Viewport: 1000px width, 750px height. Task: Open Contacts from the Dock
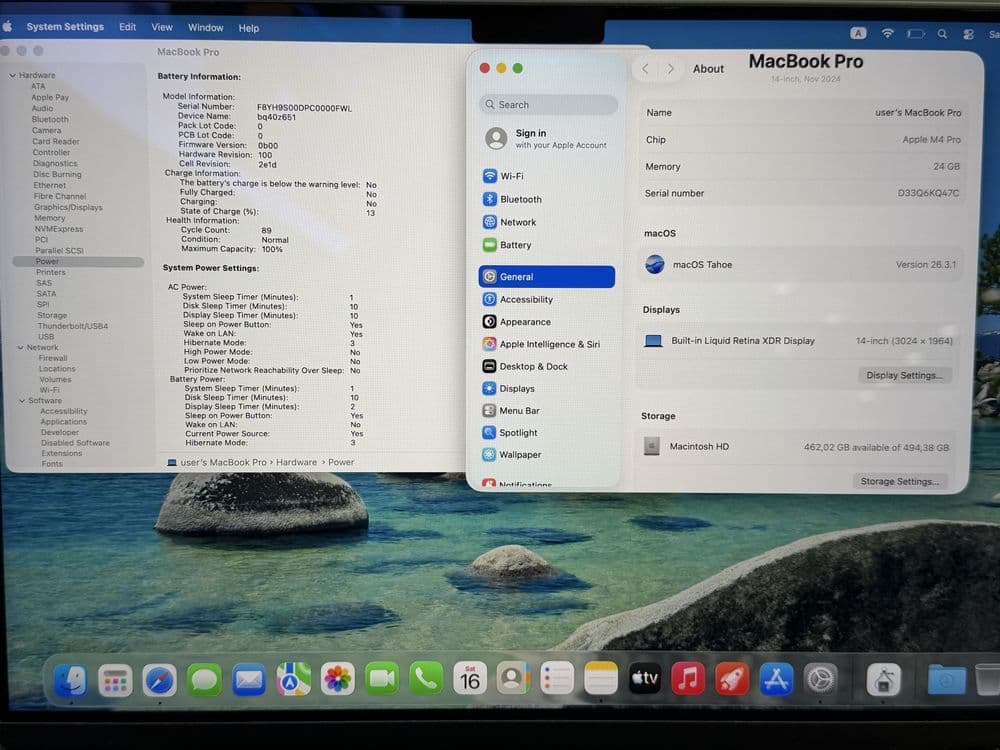(x=513, y=680)
